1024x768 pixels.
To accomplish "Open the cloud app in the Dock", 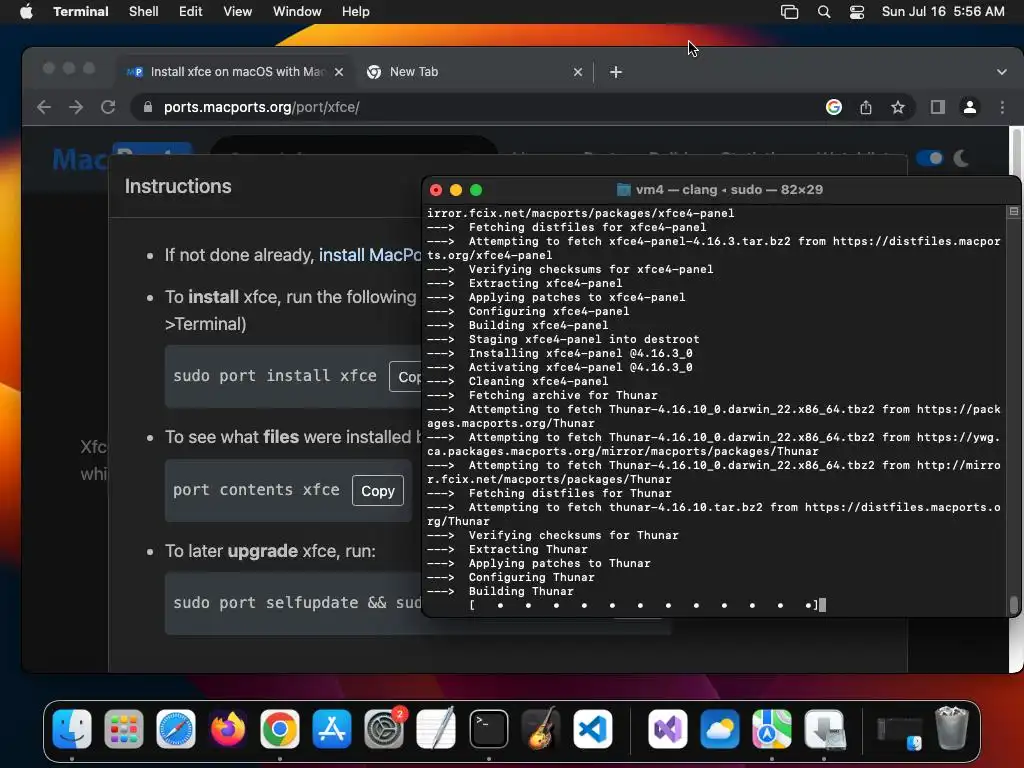I will [720, 729].
